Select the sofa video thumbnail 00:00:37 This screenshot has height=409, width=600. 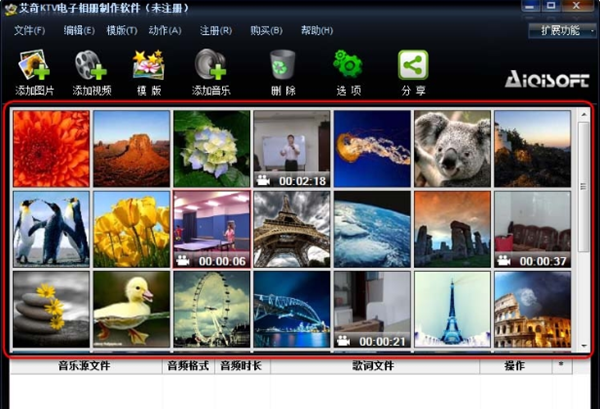click(x=532, y=229)
